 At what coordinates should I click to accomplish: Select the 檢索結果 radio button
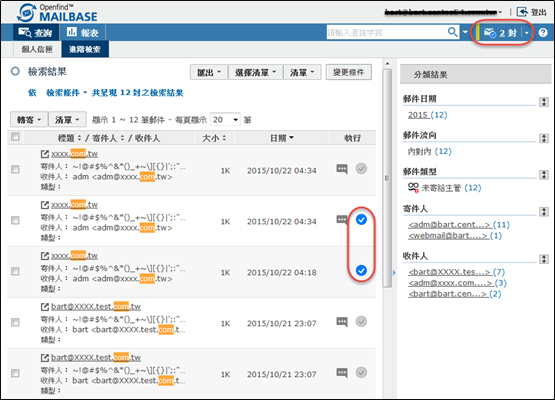click(15, 71)
